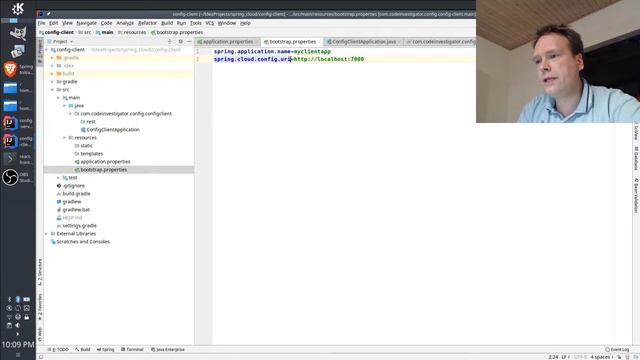The width and height of the screenshot is (640, 360).
Task: Open the Navigate menu
Action: coord(87,23)
